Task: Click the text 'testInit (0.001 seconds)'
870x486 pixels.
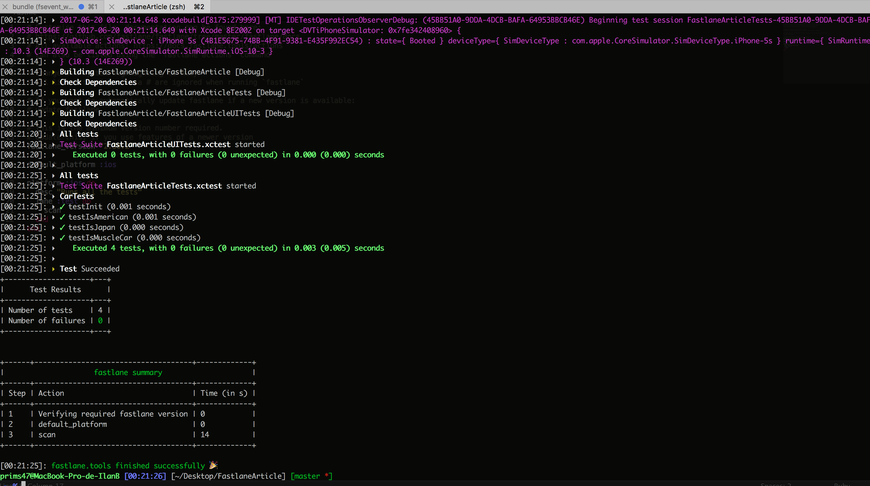Action: point(119,207)
